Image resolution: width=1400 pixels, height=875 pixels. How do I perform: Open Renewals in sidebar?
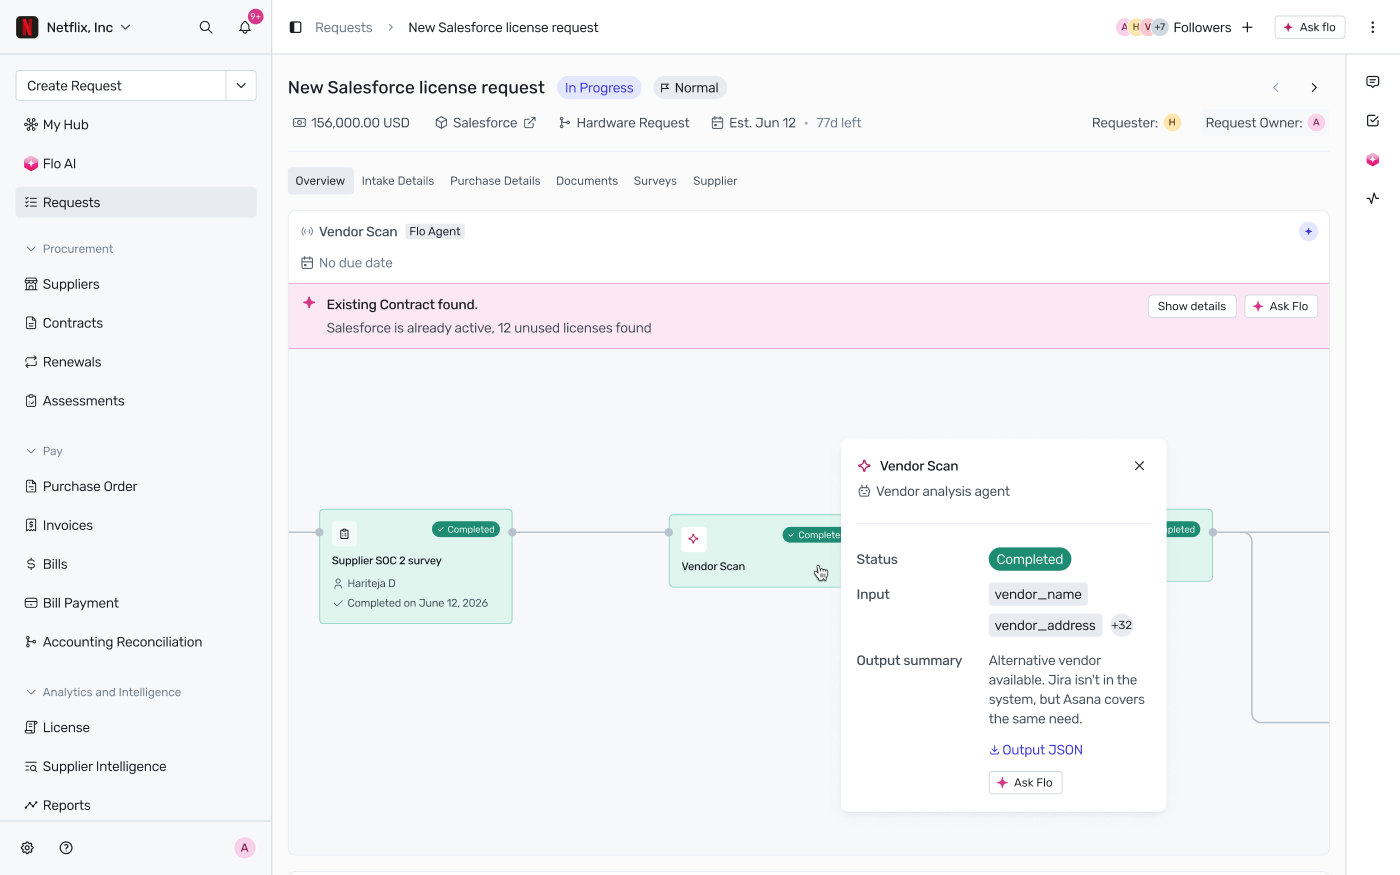[136, 363]
